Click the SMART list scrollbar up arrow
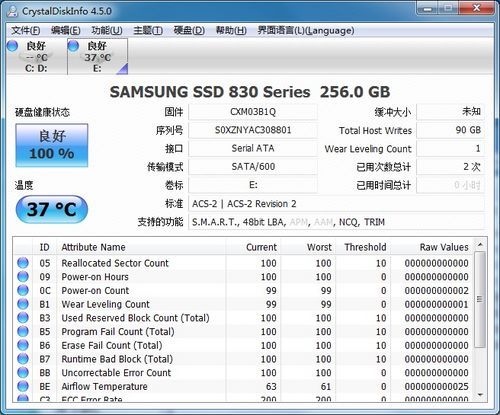This screenshot has height=415, width=500. pyautogui.click(x=480, y=245)
